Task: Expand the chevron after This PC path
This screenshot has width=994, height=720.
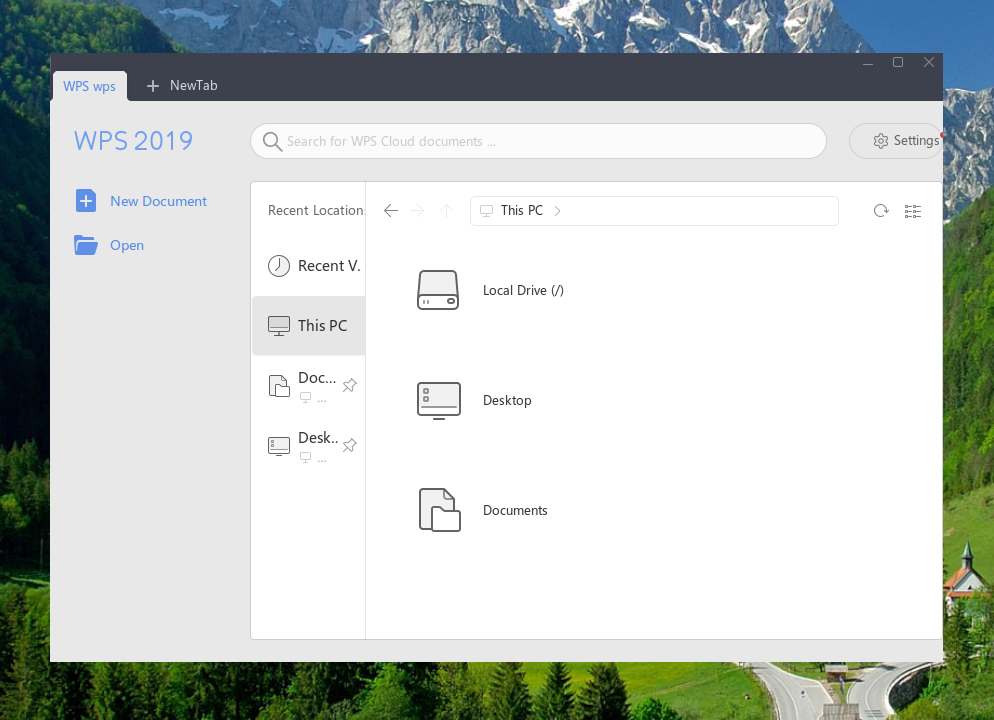Action: (x=558, y=211)
